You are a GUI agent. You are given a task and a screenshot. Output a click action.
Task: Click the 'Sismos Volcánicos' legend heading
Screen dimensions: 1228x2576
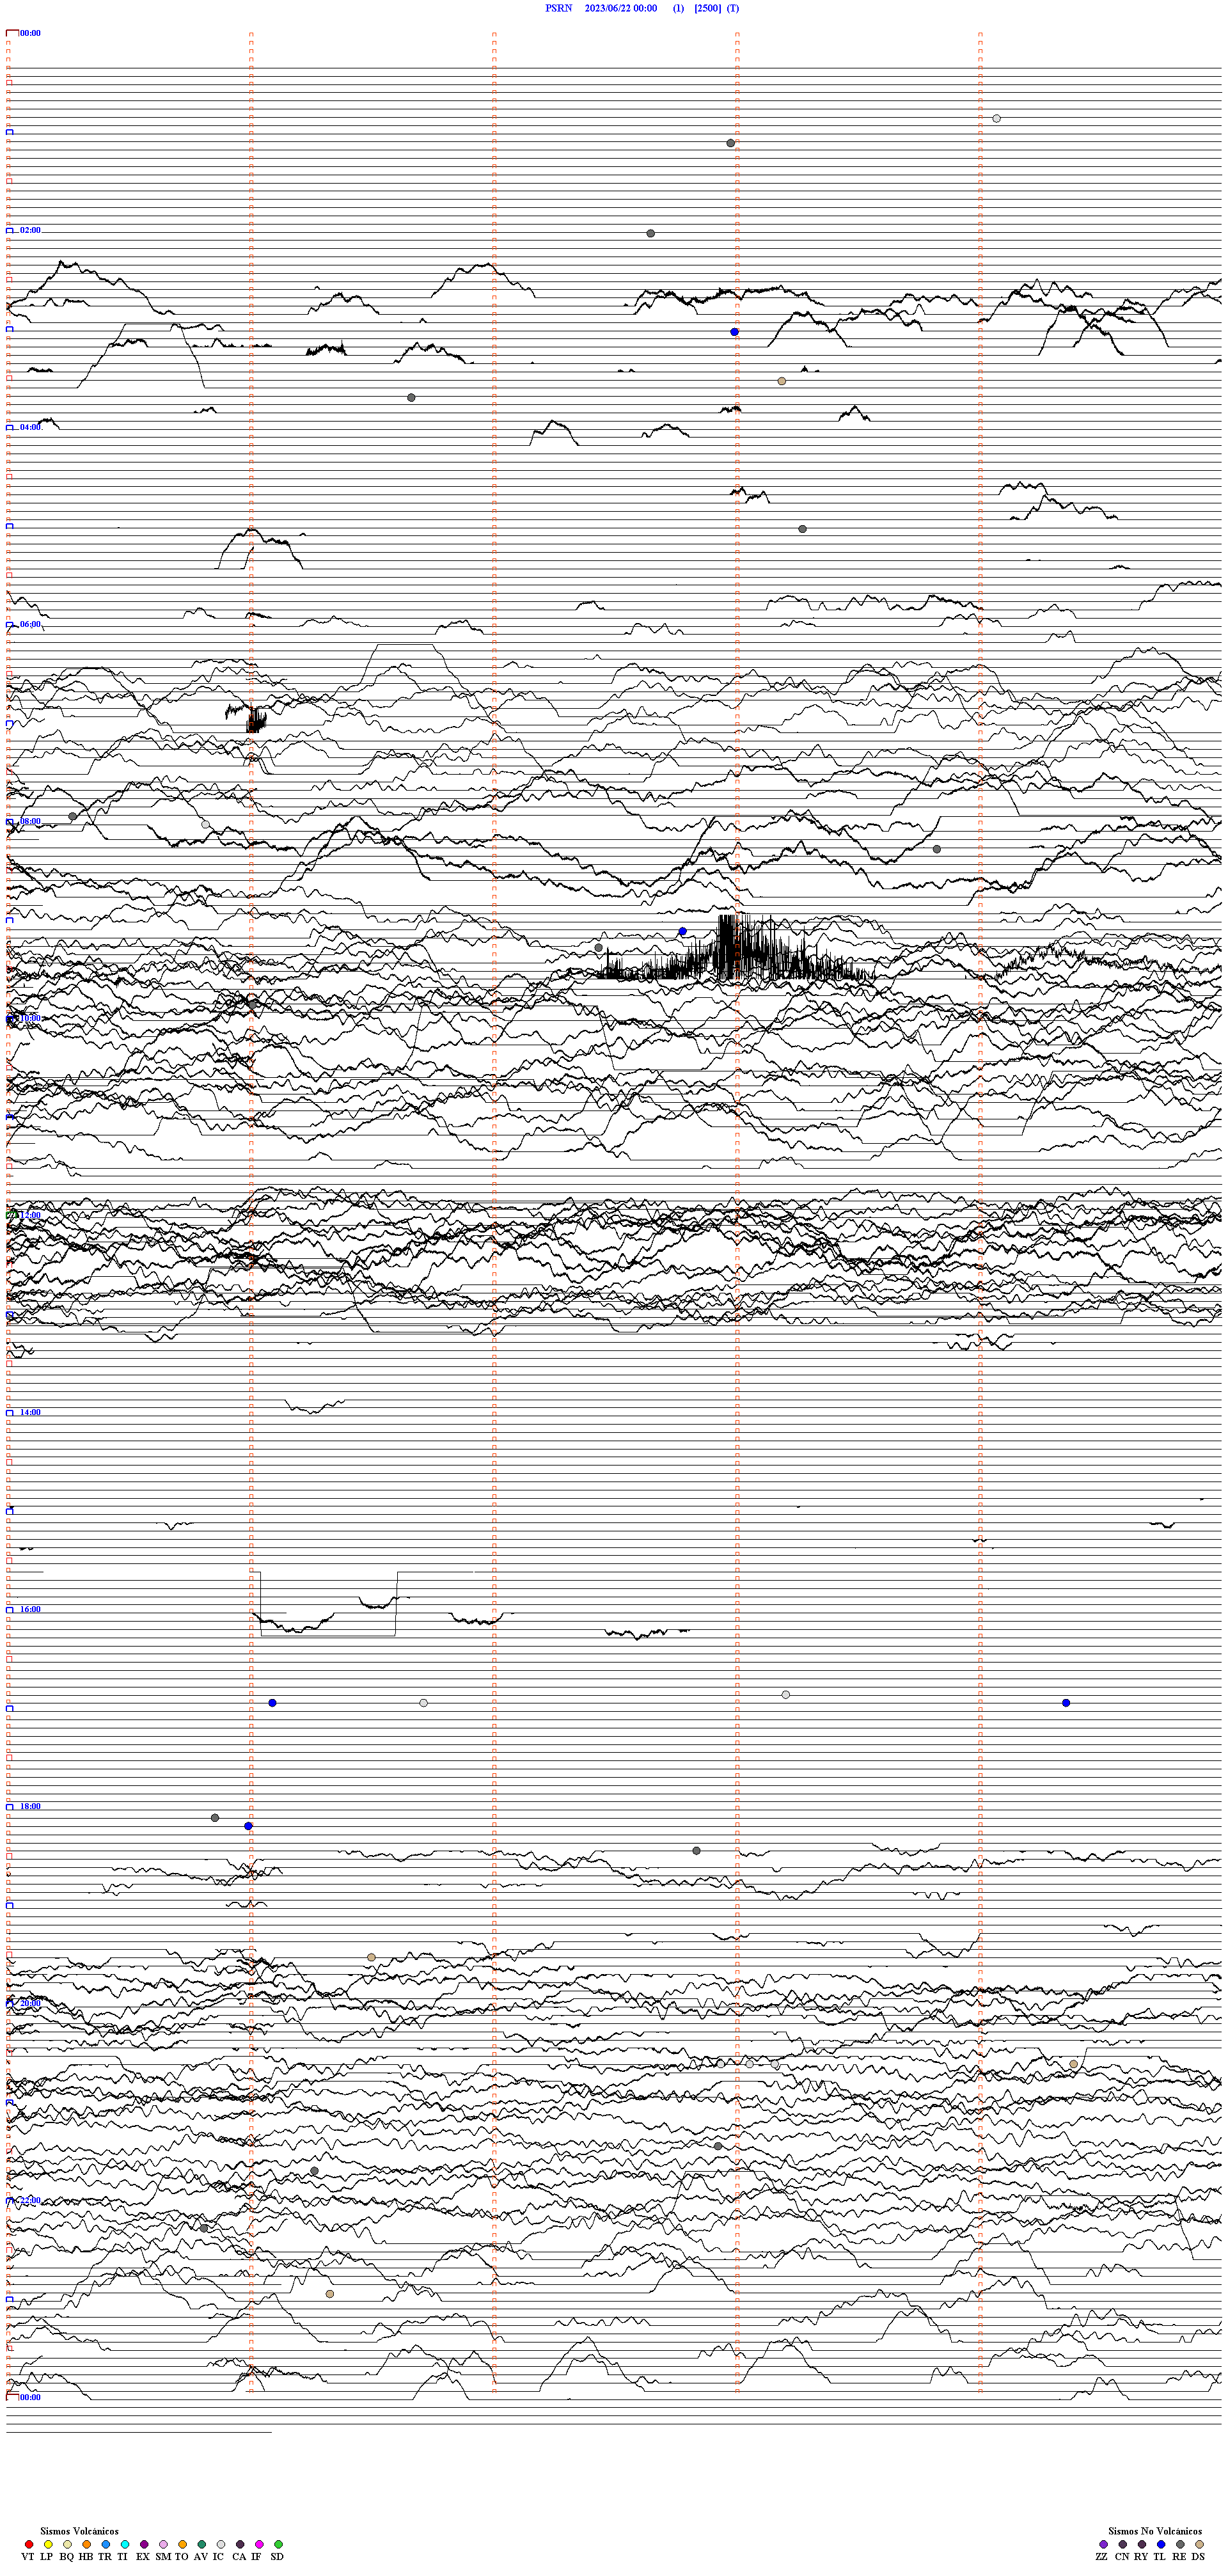coord(79,2531)
